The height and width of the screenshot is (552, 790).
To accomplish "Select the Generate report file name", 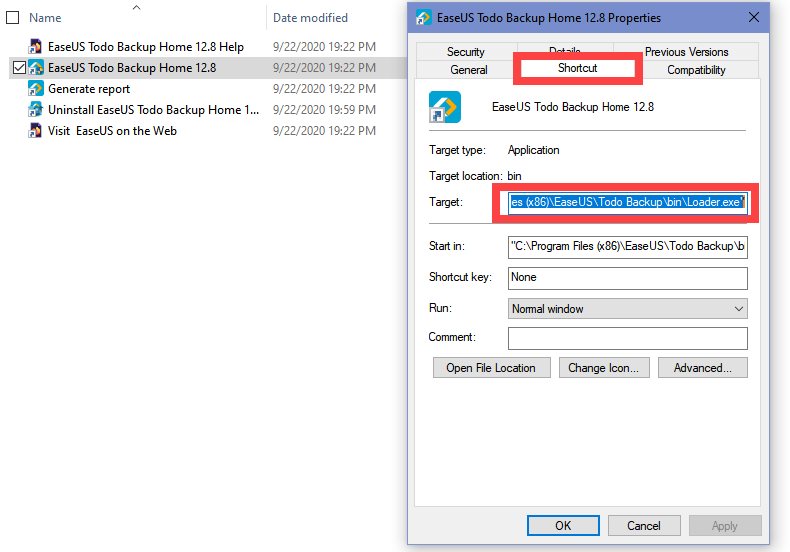I will pyautogui.click(x=89, y=89).
